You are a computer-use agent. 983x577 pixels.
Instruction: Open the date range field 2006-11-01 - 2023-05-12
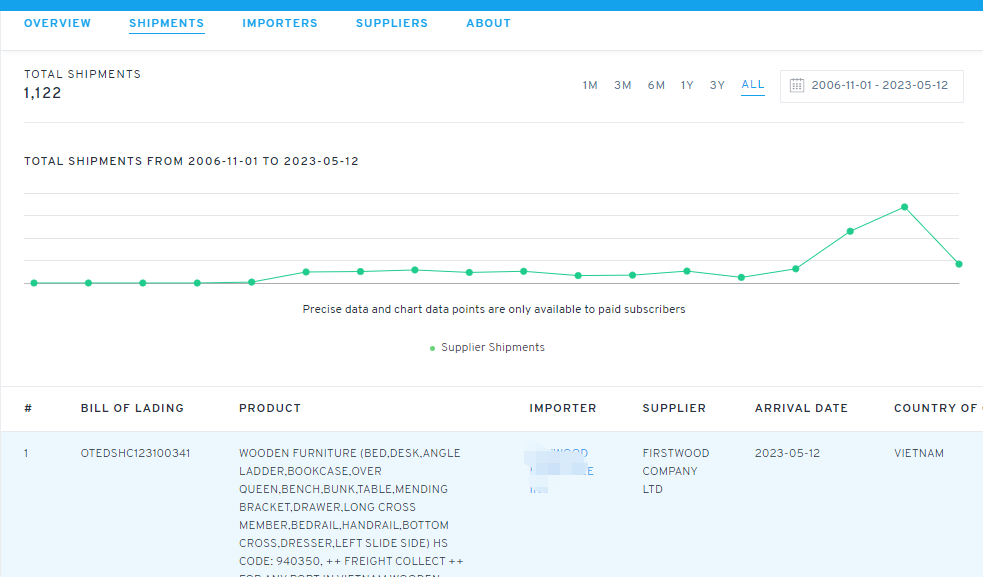pyautogui.click(x=871, y=86)
